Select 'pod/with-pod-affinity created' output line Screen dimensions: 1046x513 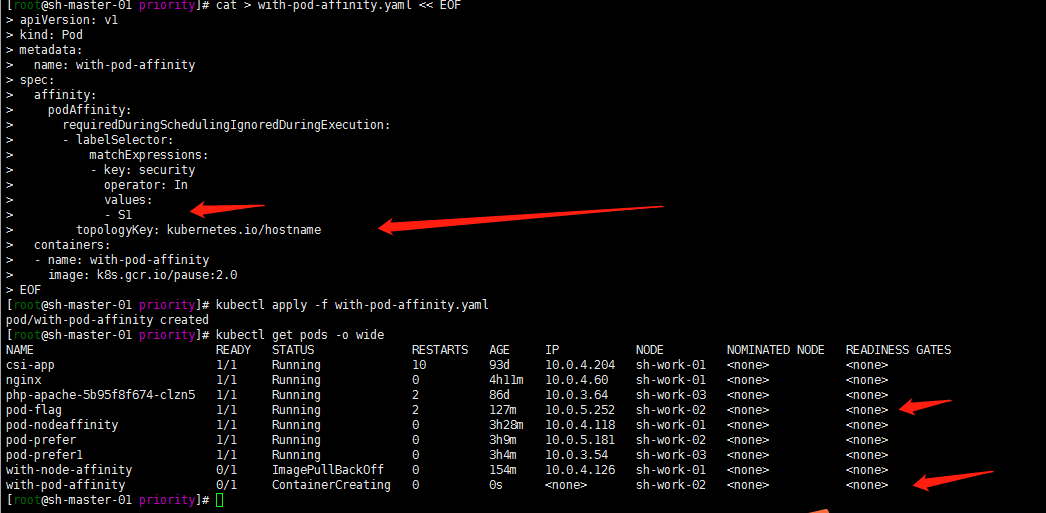pyautogui.click(x=107, y=320)
